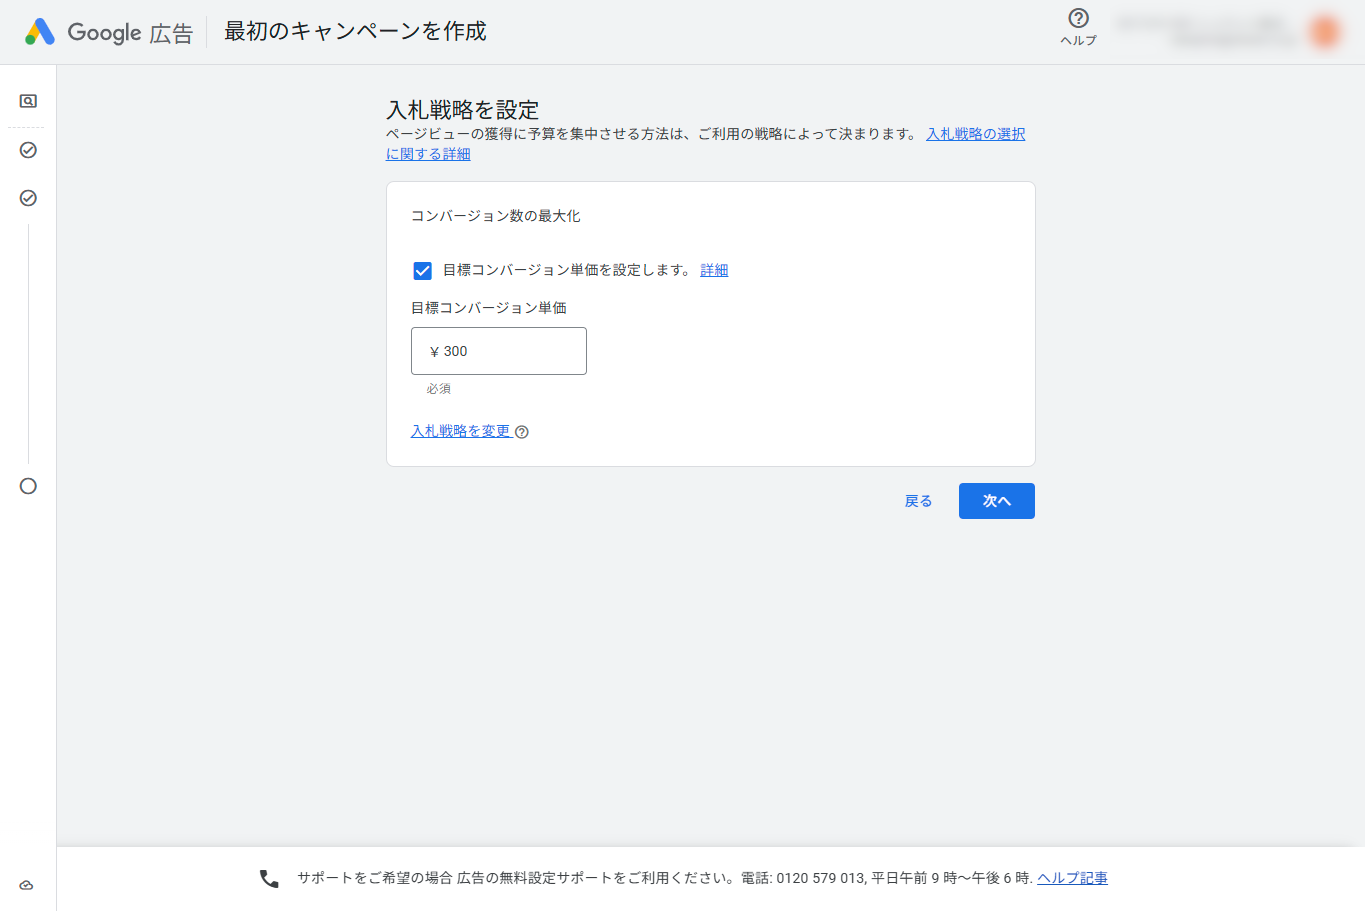1365x911 pixels.
Task: Click the cloud save status icon in sidebar
Action: click(26, 884)
